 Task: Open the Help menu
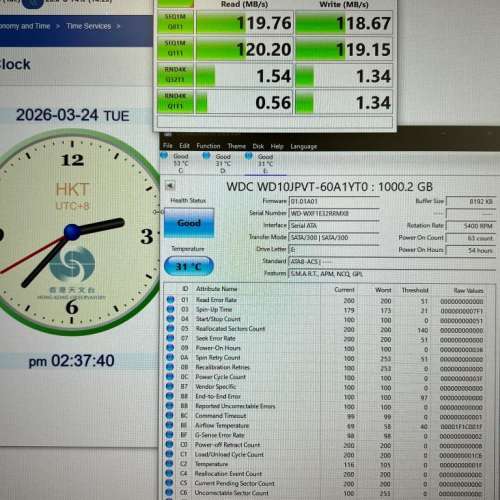277,146
